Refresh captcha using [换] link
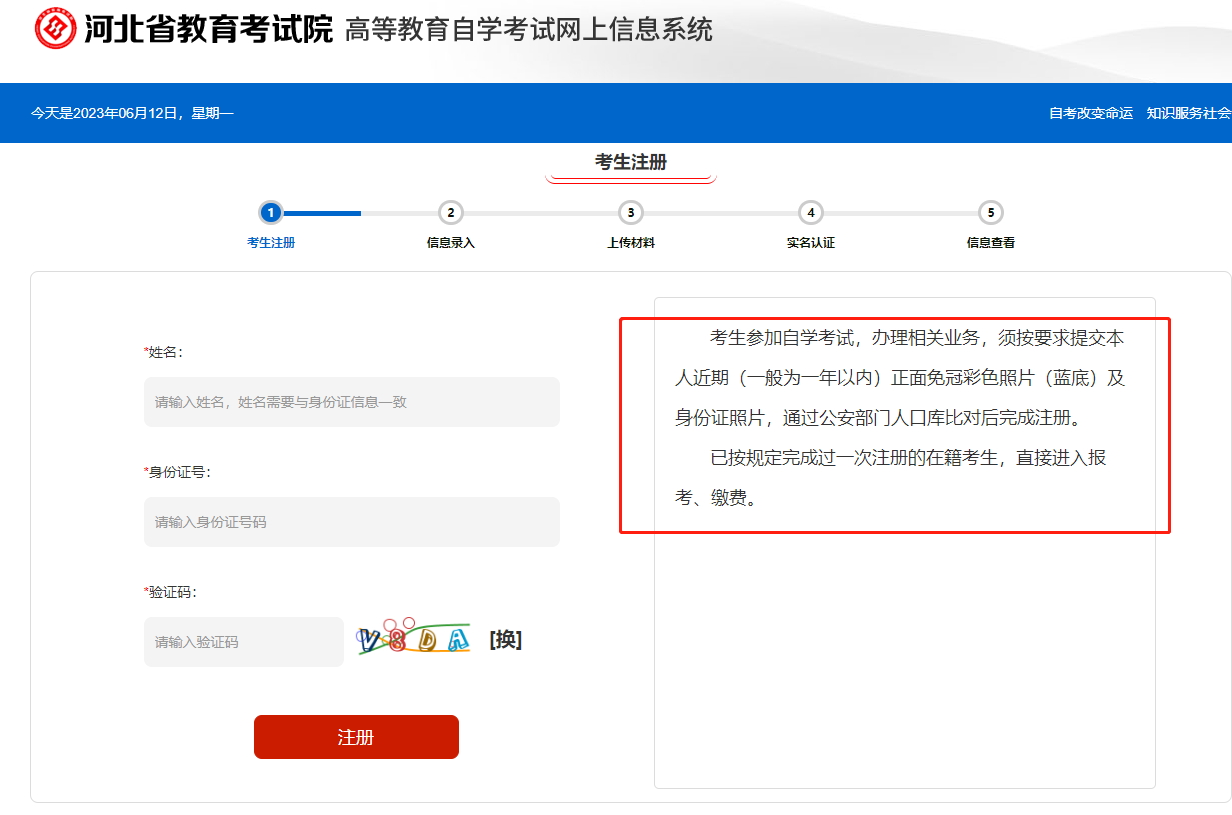Screen dimensions: 1232x815 pos(505,640)
